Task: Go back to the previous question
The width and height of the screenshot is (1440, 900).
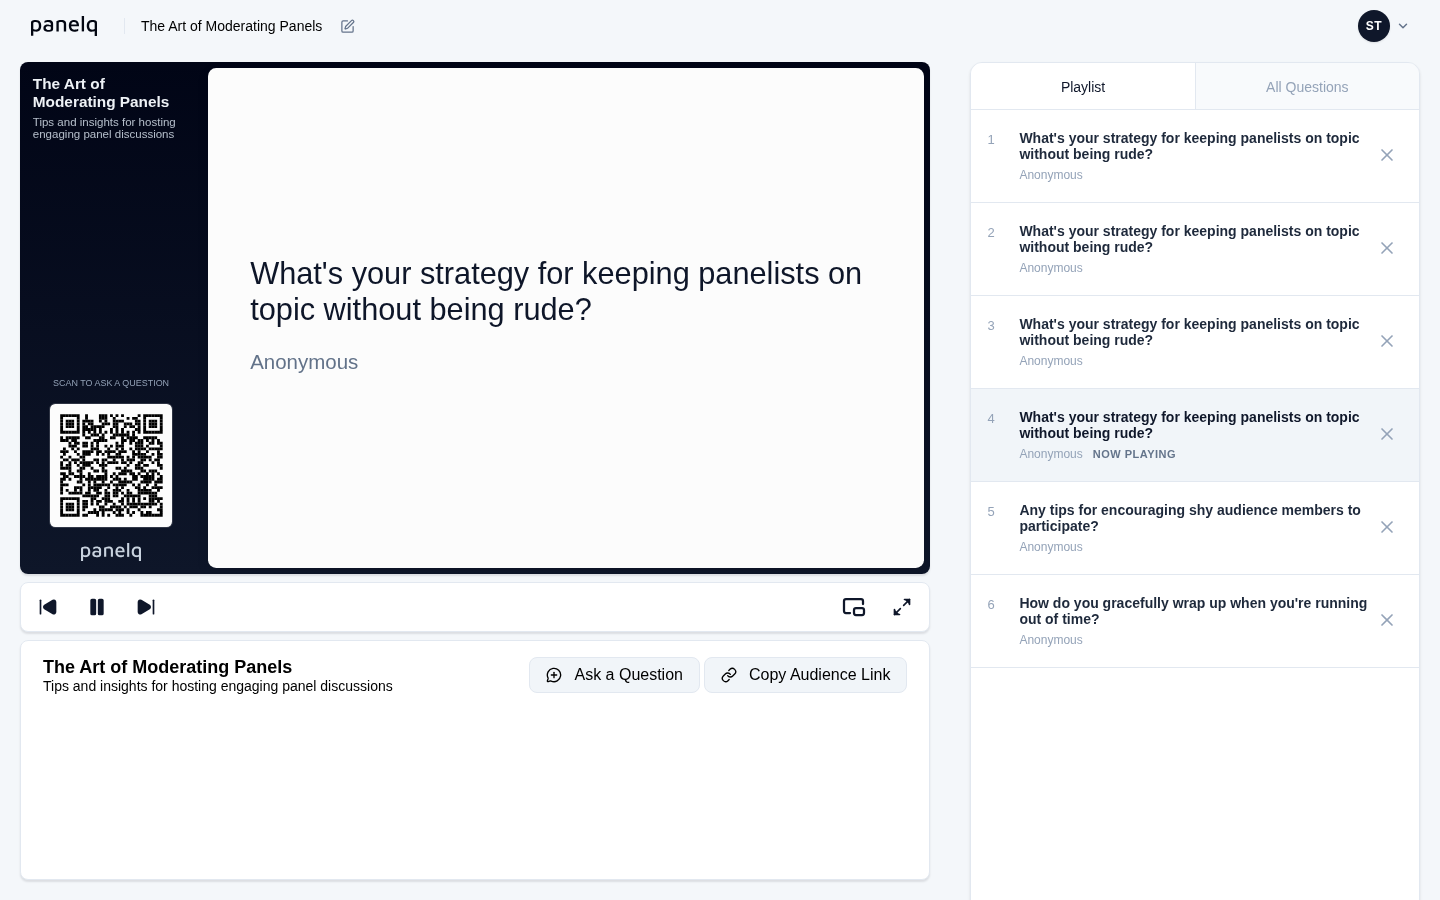Action: 48,607
